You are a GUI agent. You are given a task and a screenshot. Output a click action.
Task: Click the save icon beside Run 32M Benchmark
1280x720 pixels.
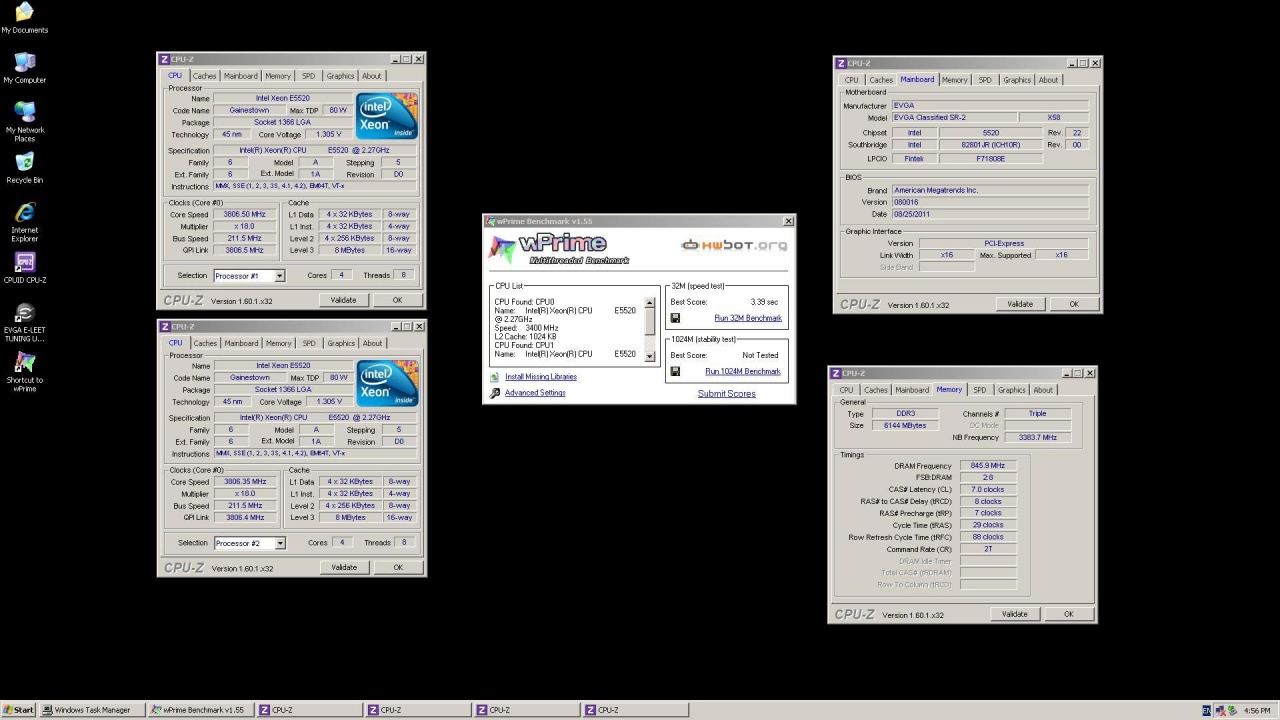(x=675, y=318)
